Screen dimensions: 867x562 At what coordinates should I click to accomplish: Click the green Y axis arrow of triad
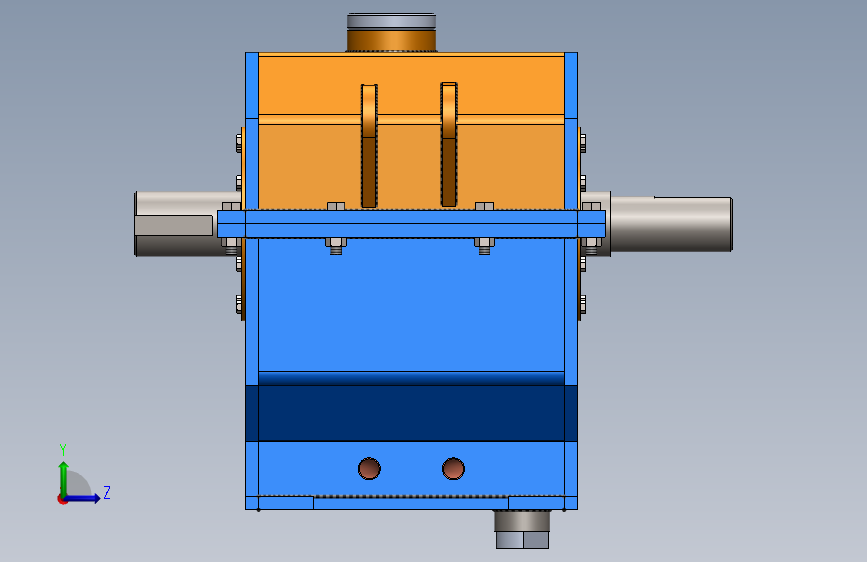pyautogui.click(x=64, y=478)
